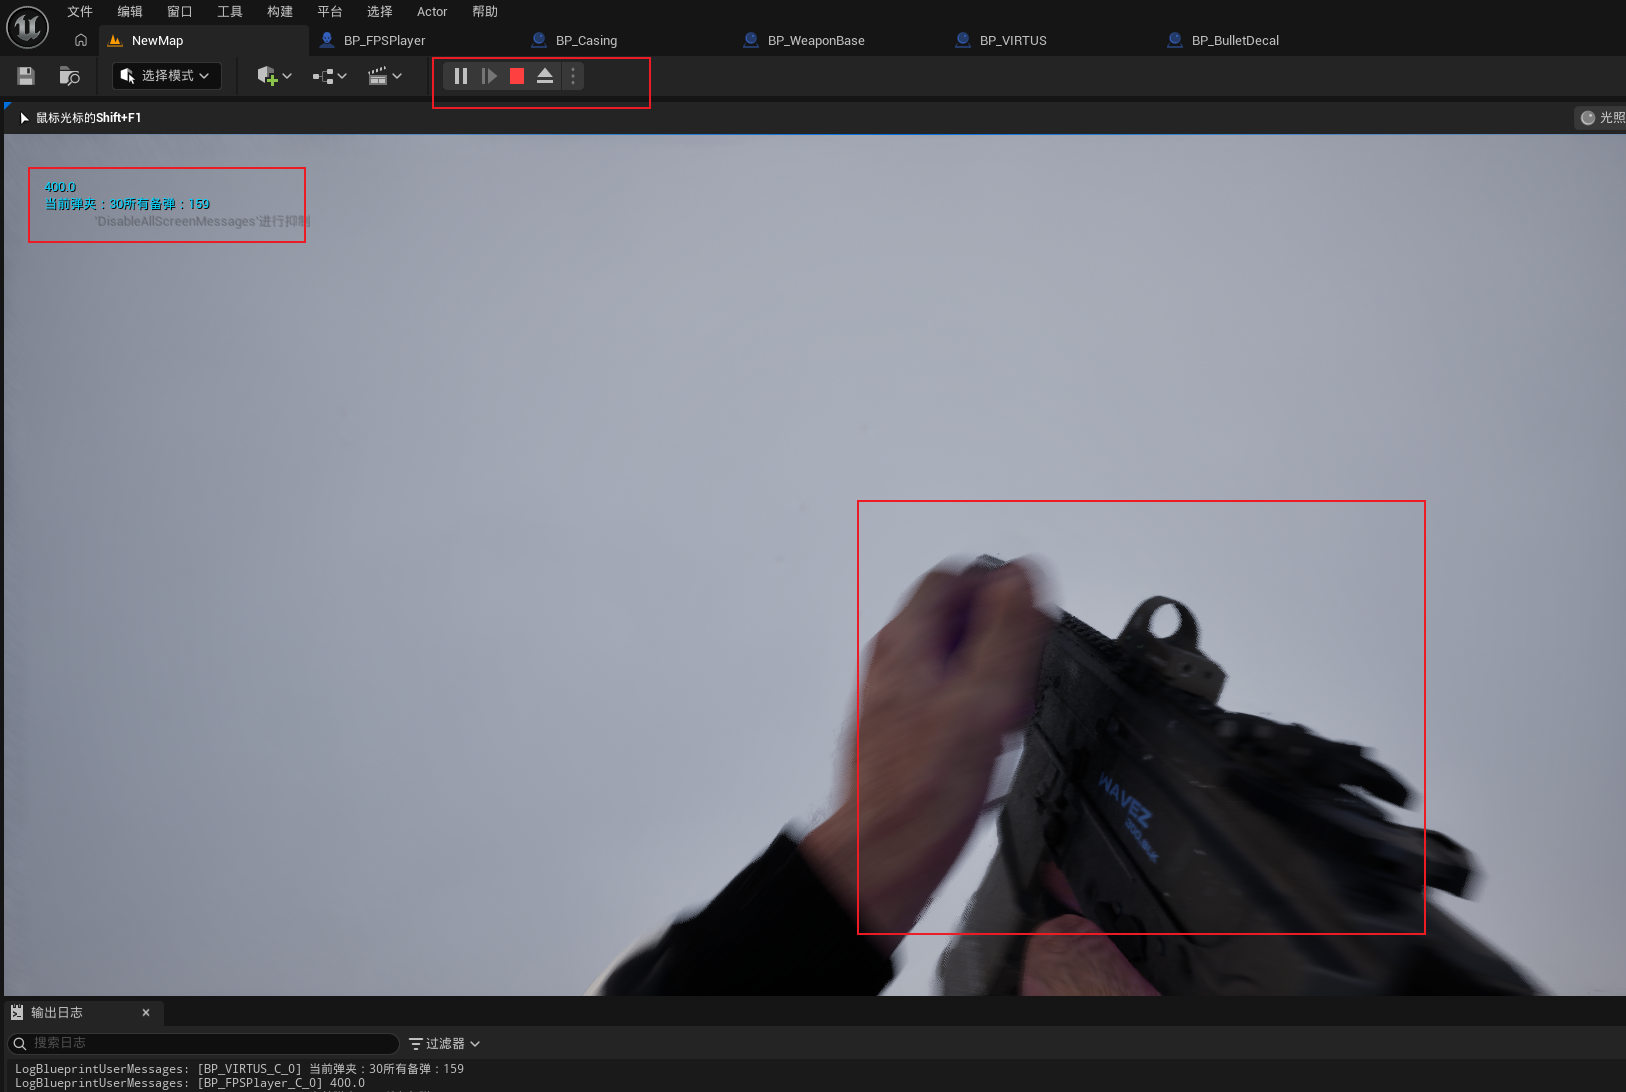Click the home icon beside NewMap tab
Screen dimensions: 1626x1092
coord(81,40)
